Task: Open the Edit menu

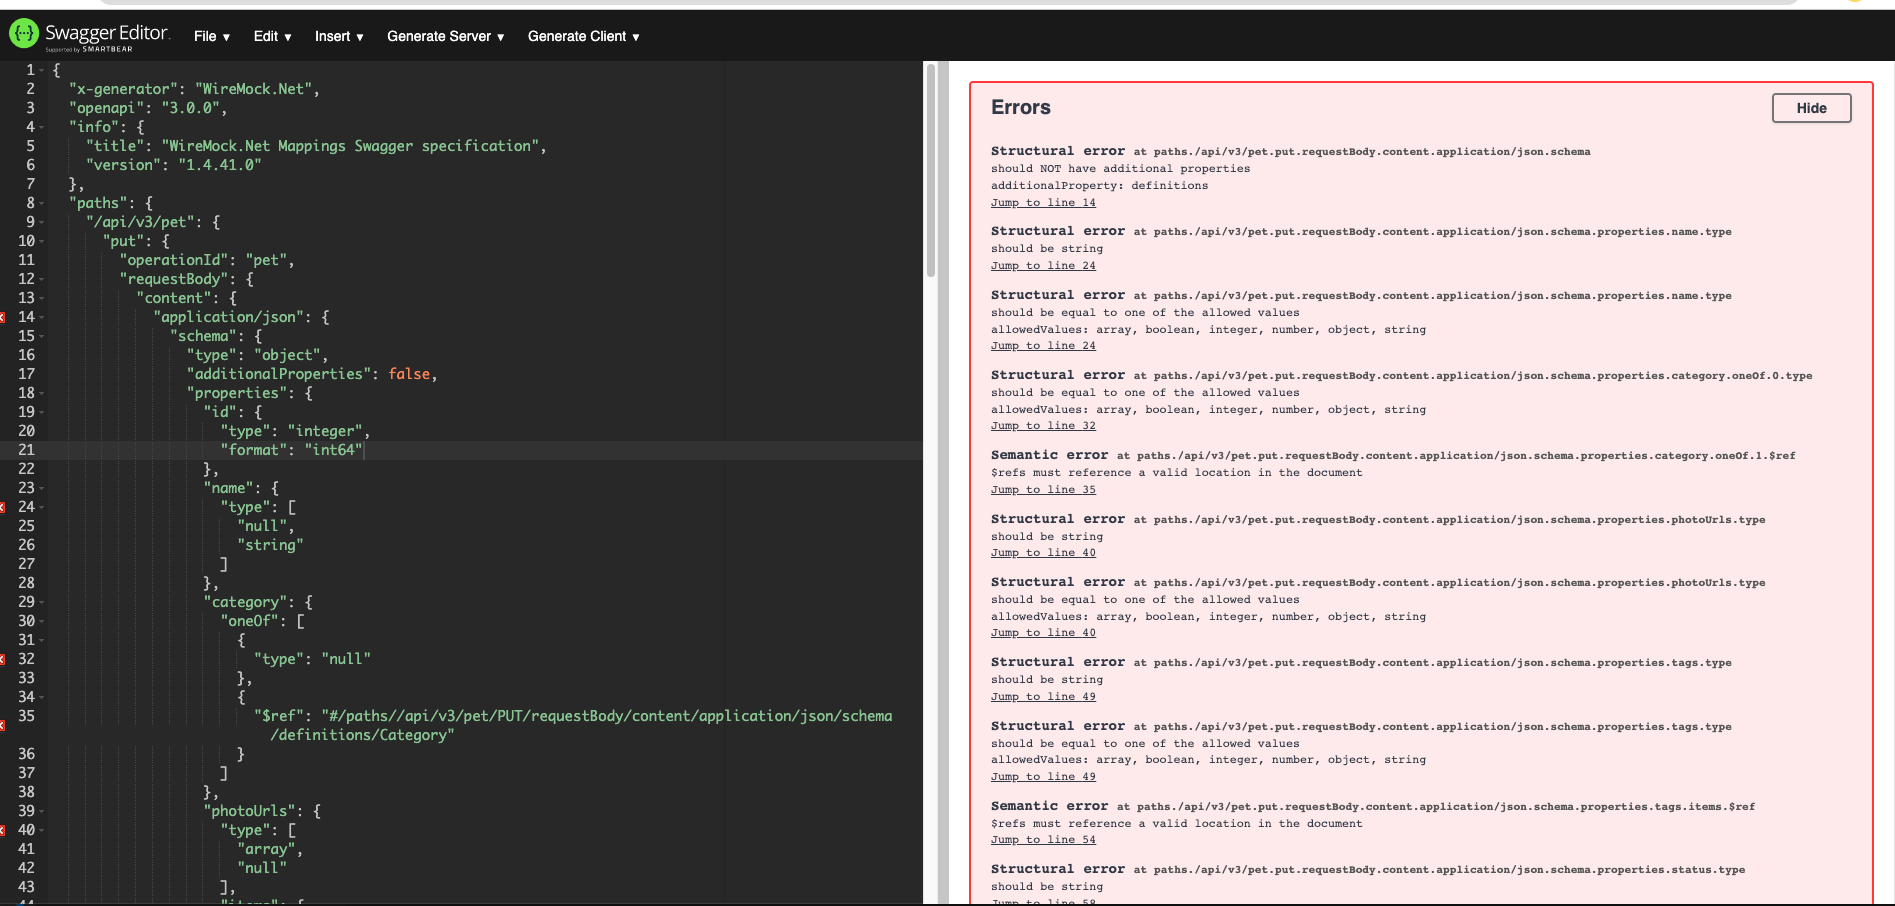Action: 272,36
